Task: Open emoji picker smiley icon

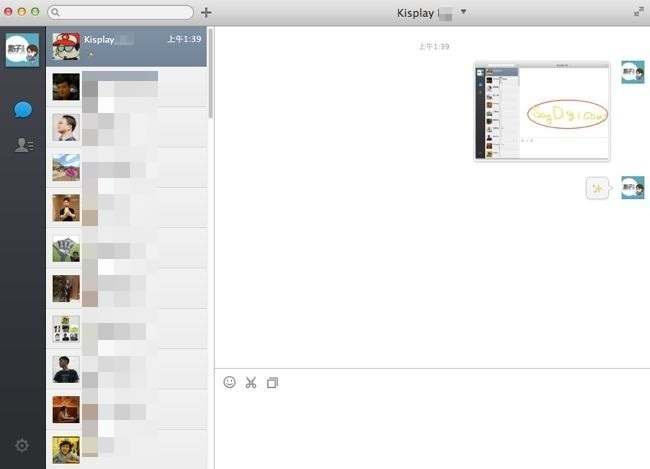Action: [x=229, y=382]
